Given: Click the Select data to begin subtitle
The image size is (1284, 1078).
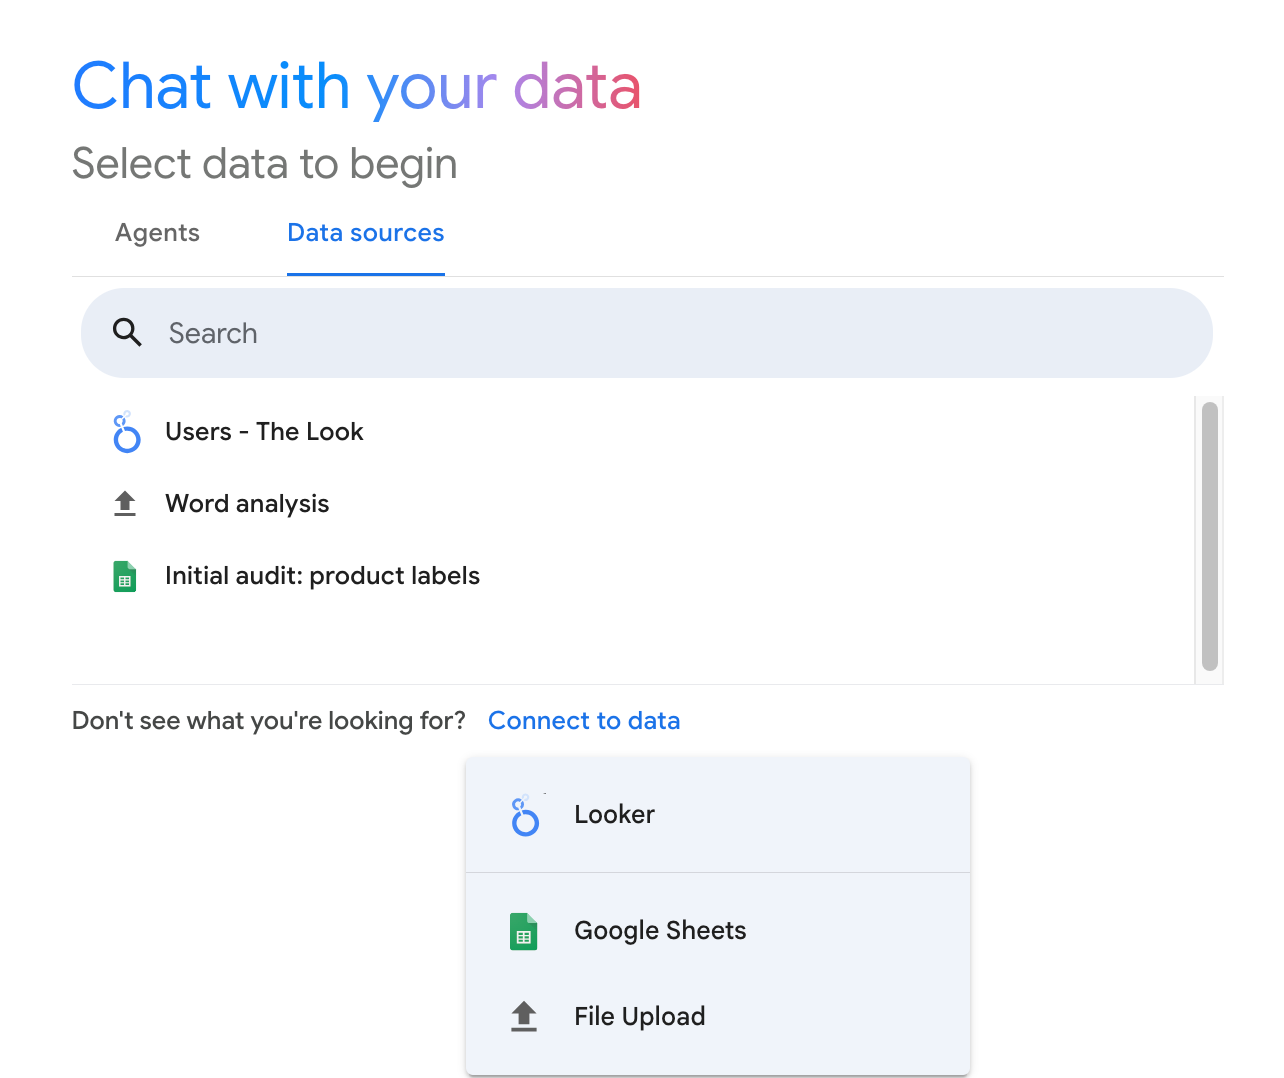Looking at the screenshot, I should point(265,164).
